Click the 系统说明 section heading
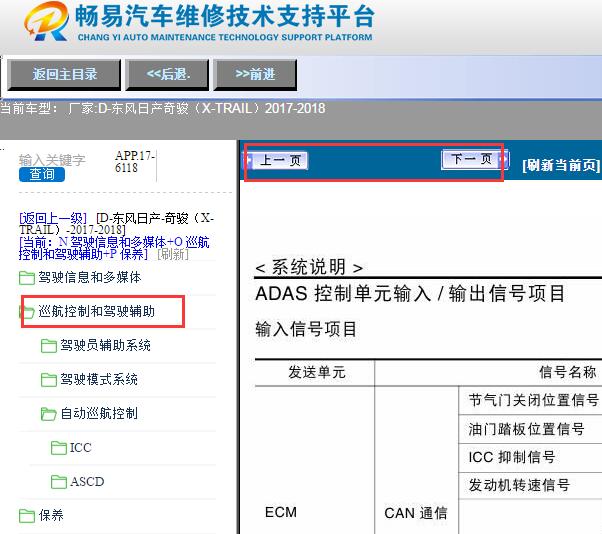This screenshot has height=534, width=602. [309, 267]
